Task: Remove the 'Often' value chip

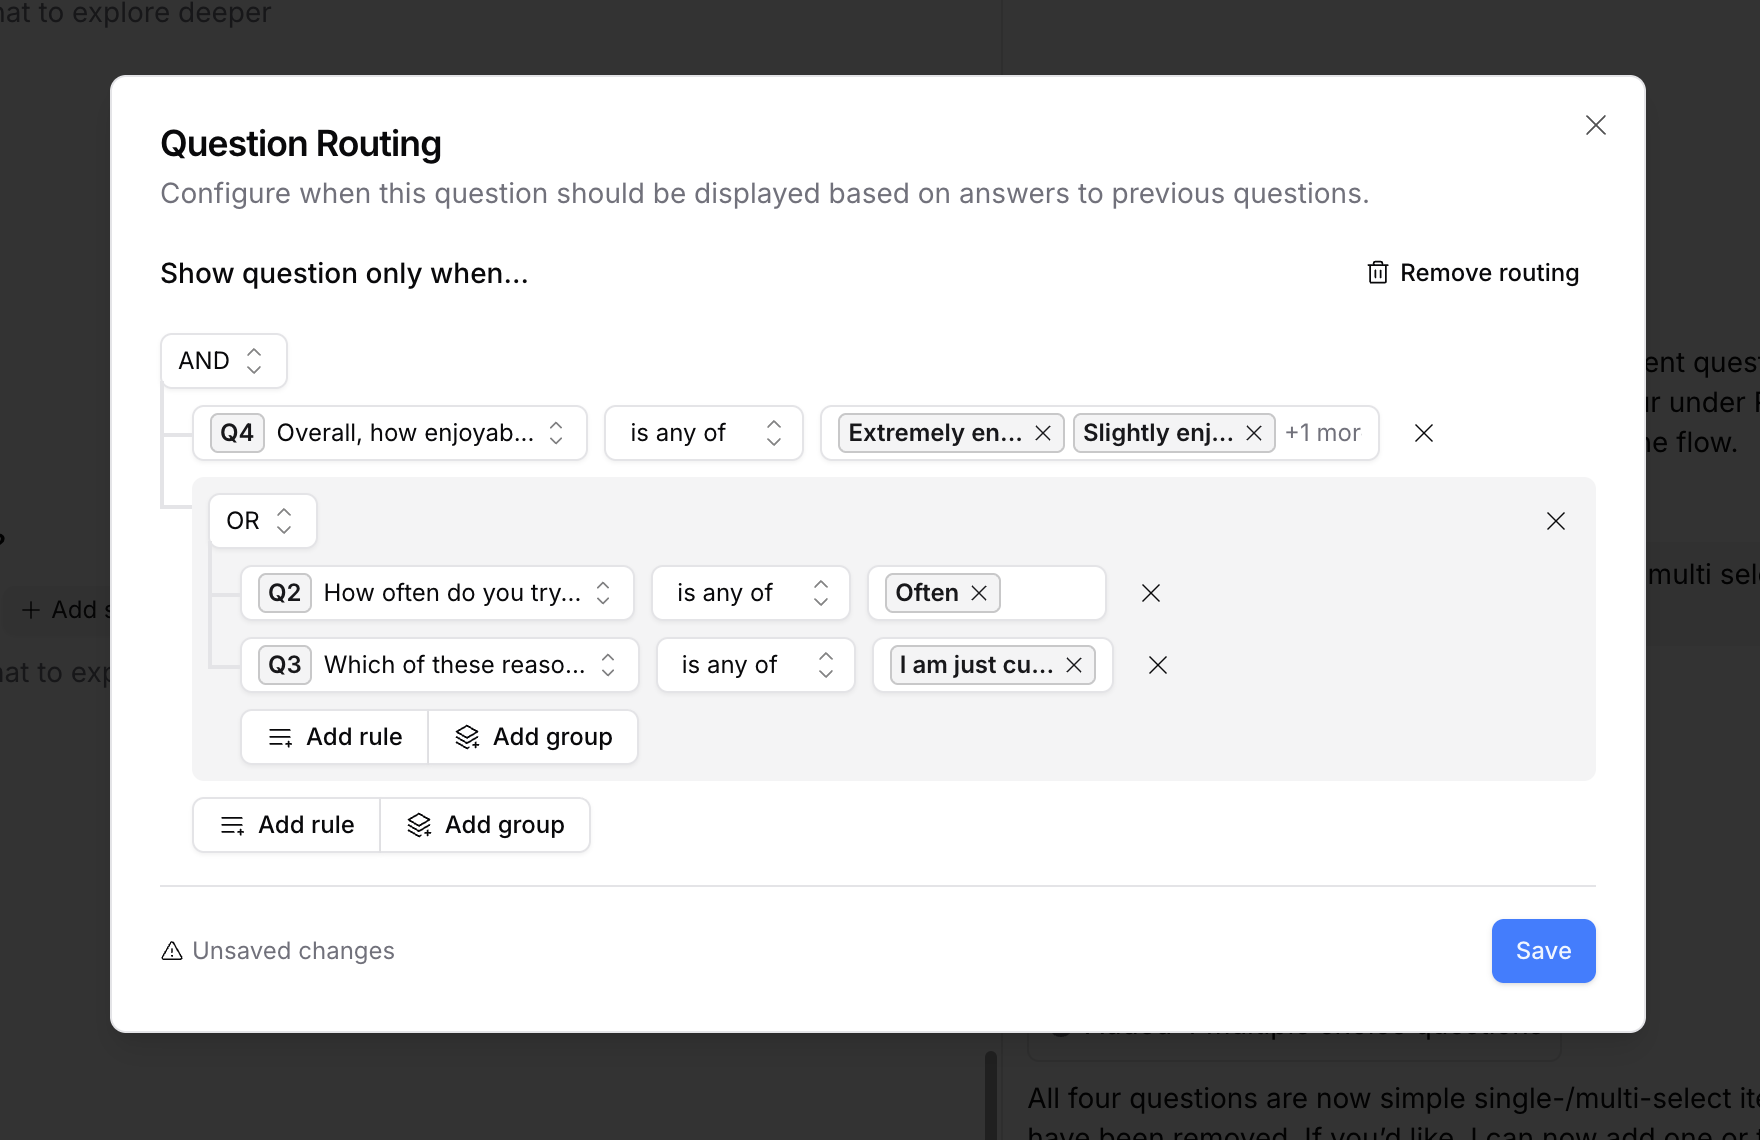Action: point(979,592)
